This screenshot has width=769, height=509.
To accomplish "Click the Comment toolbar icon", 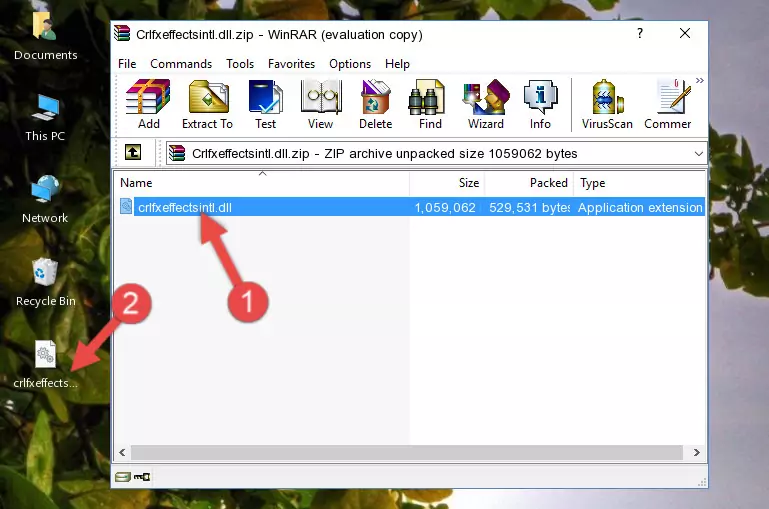I will point(668,104).
